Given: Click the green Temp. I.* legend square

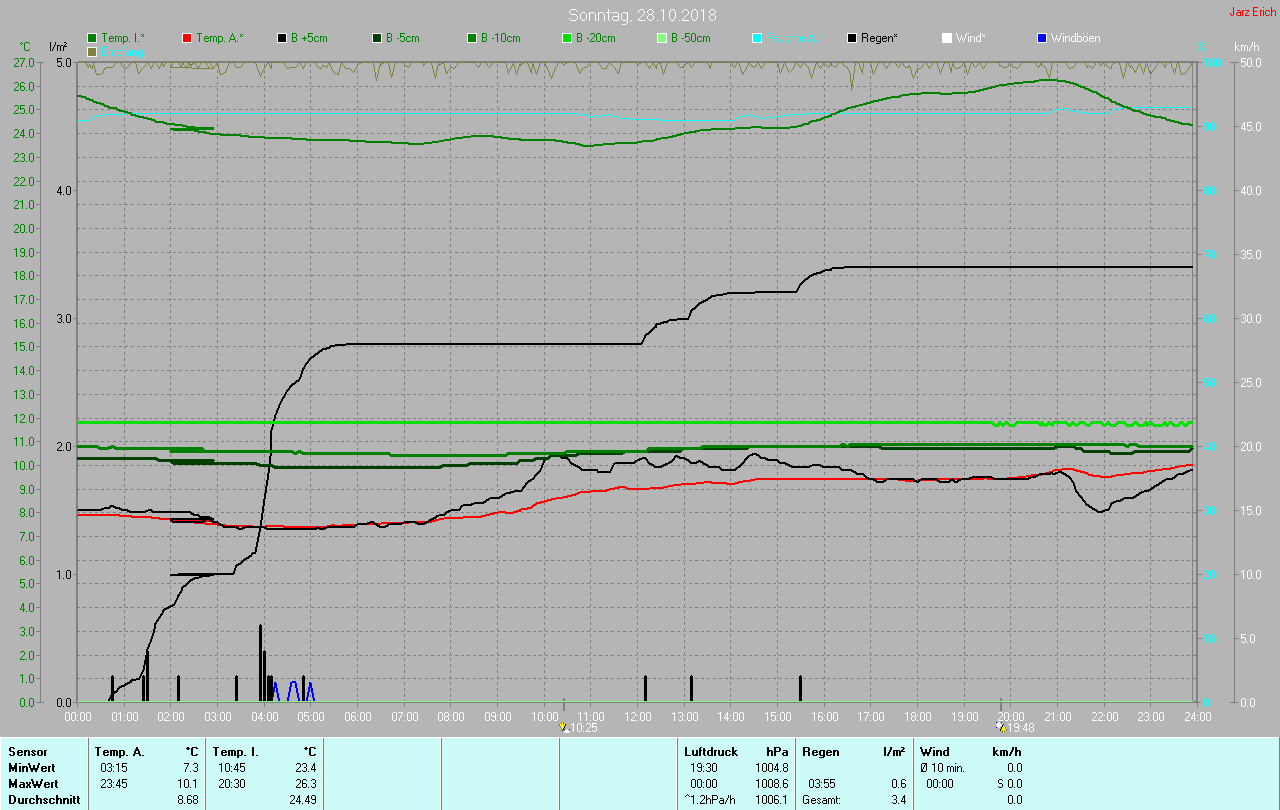Looking at the screenshot, I should coord(92,38).
